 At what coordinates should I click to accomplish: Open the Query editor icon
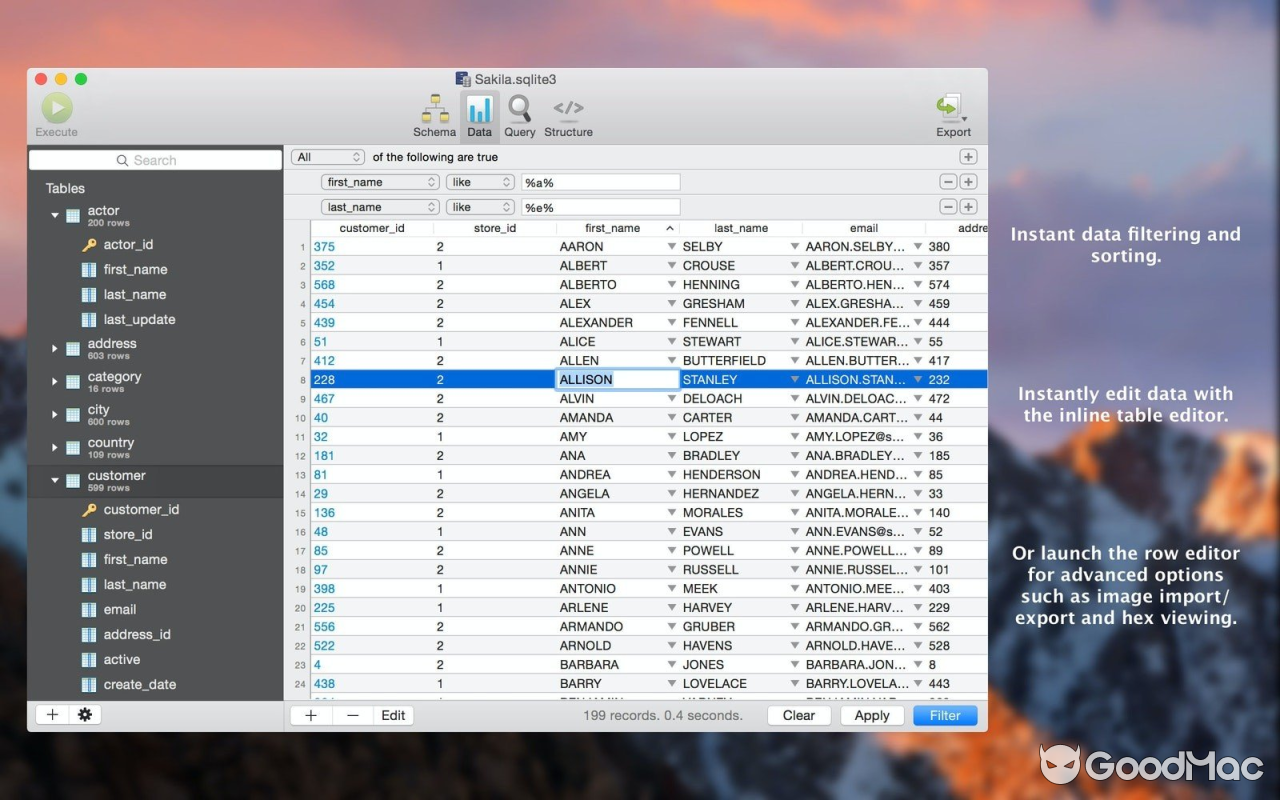click(519, 108)
